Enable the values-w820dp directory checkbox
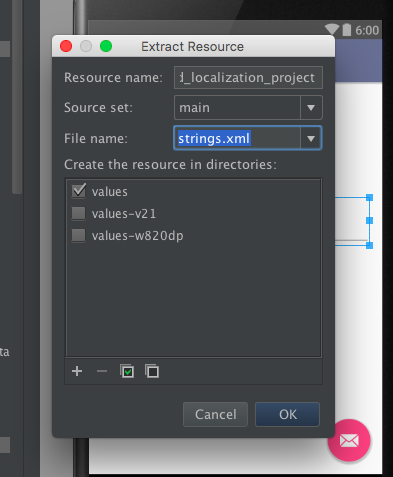 click(x=79, y=235)
